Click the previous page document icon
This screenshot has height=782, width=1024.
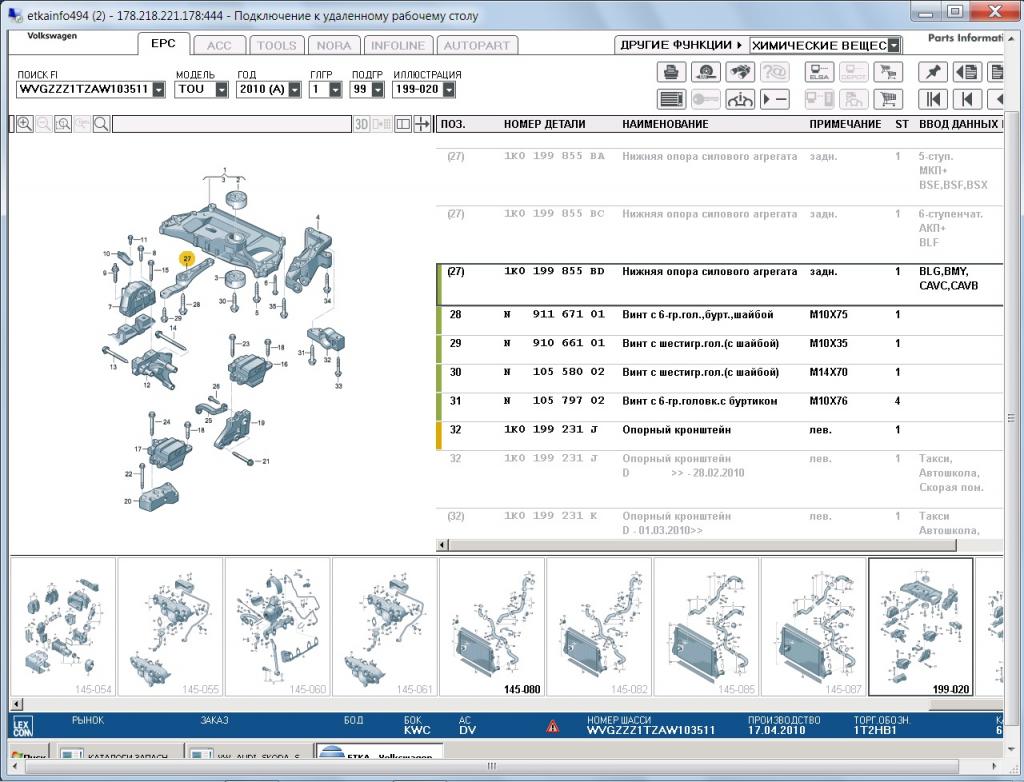tap(967, 72)
